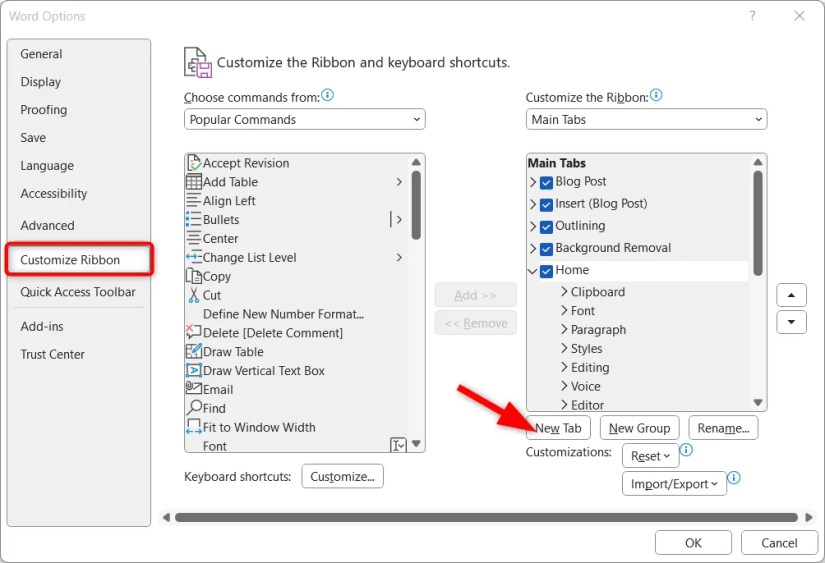825x563 pixels.
Task: Click the Bullets list icon
Action: (194, 219)
